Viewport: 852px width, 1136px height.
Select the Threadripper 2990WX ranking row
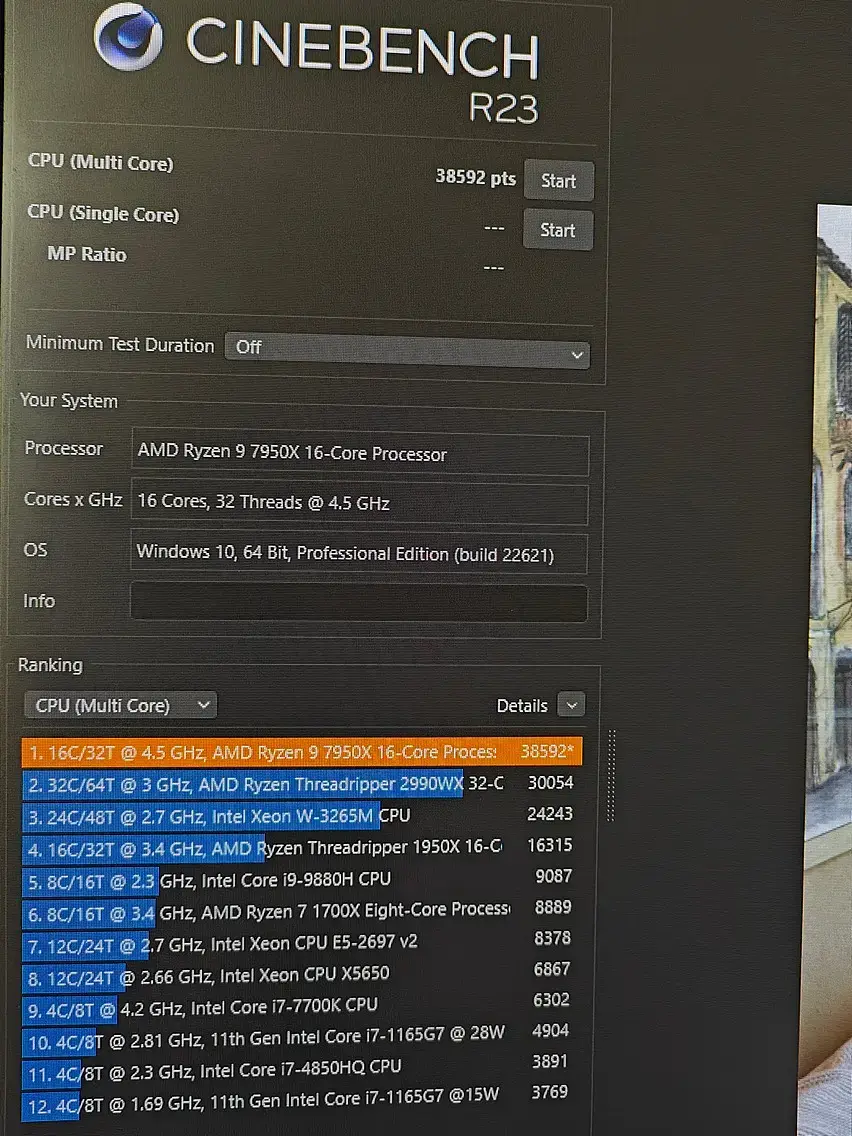(x=302, y=784)
